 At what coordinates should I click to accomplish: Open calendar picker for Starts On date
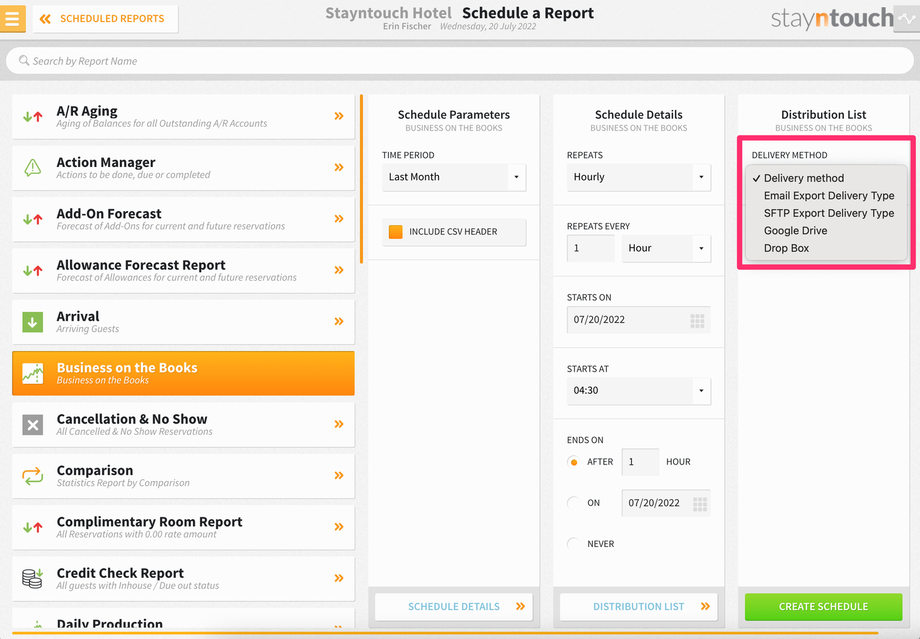tap(697, 321)
